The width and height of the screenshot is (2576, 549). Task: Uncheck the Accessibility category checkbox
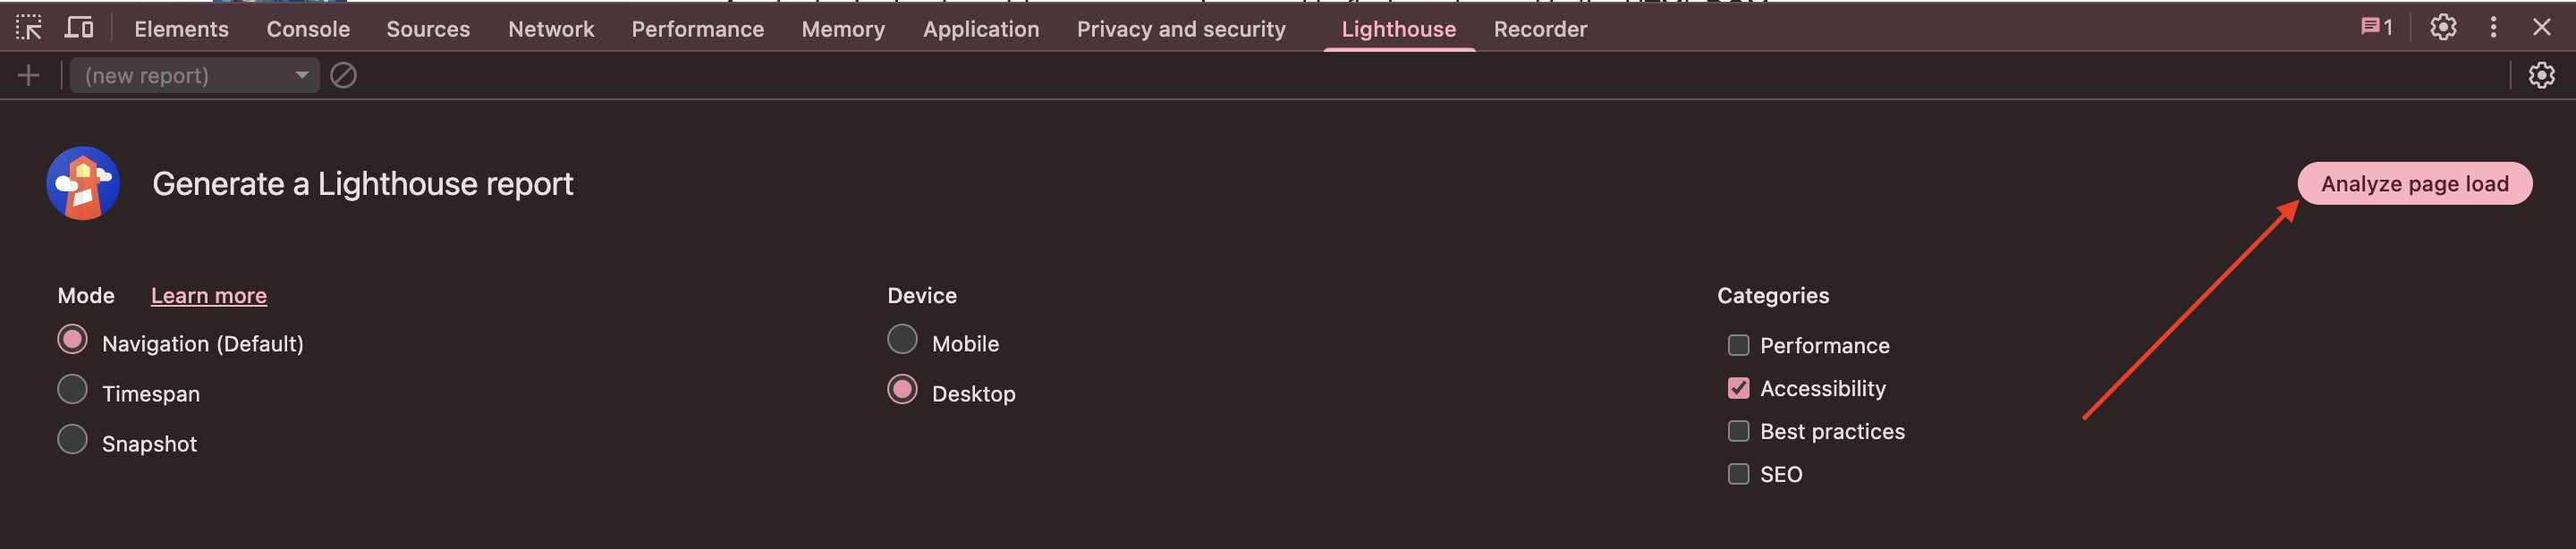click(1738, 389)
